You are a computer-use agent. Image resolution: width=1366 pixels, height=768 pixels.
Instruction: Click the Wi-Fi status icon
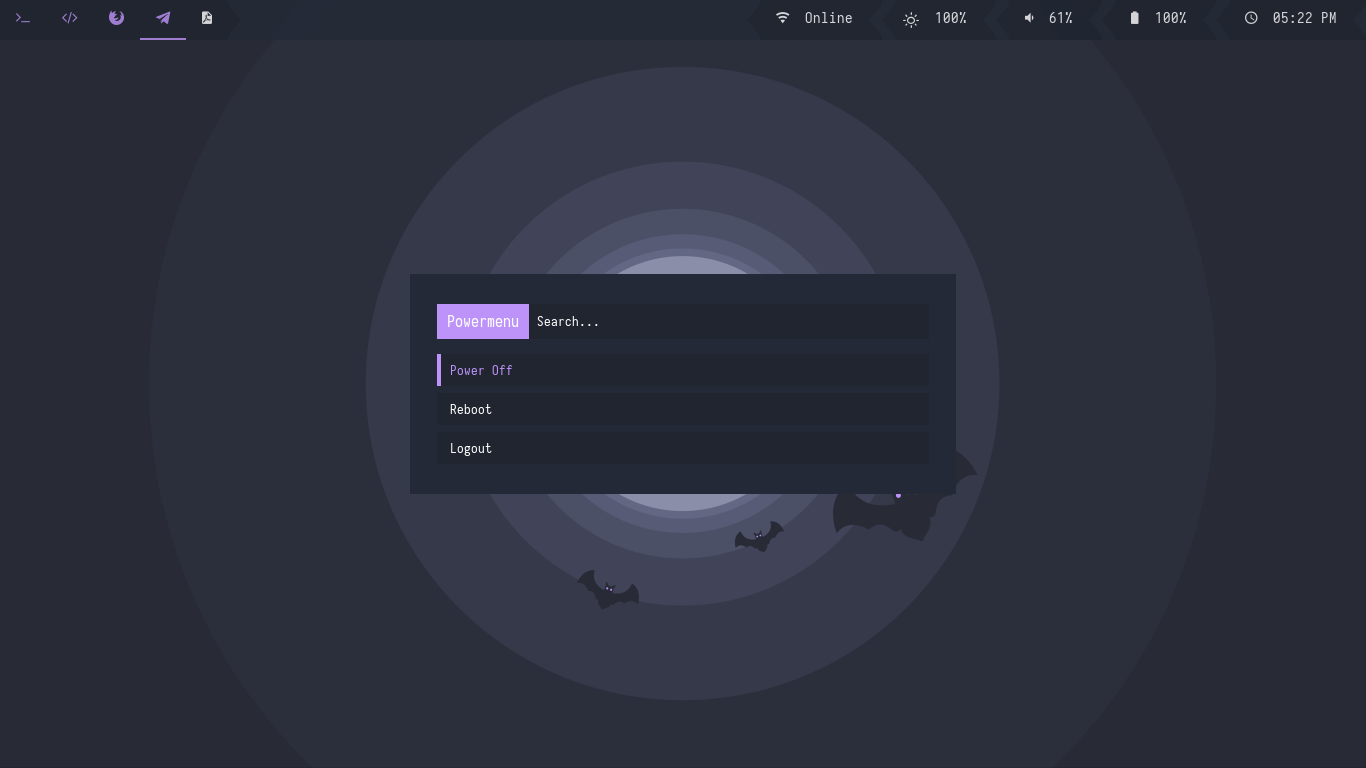783,18
